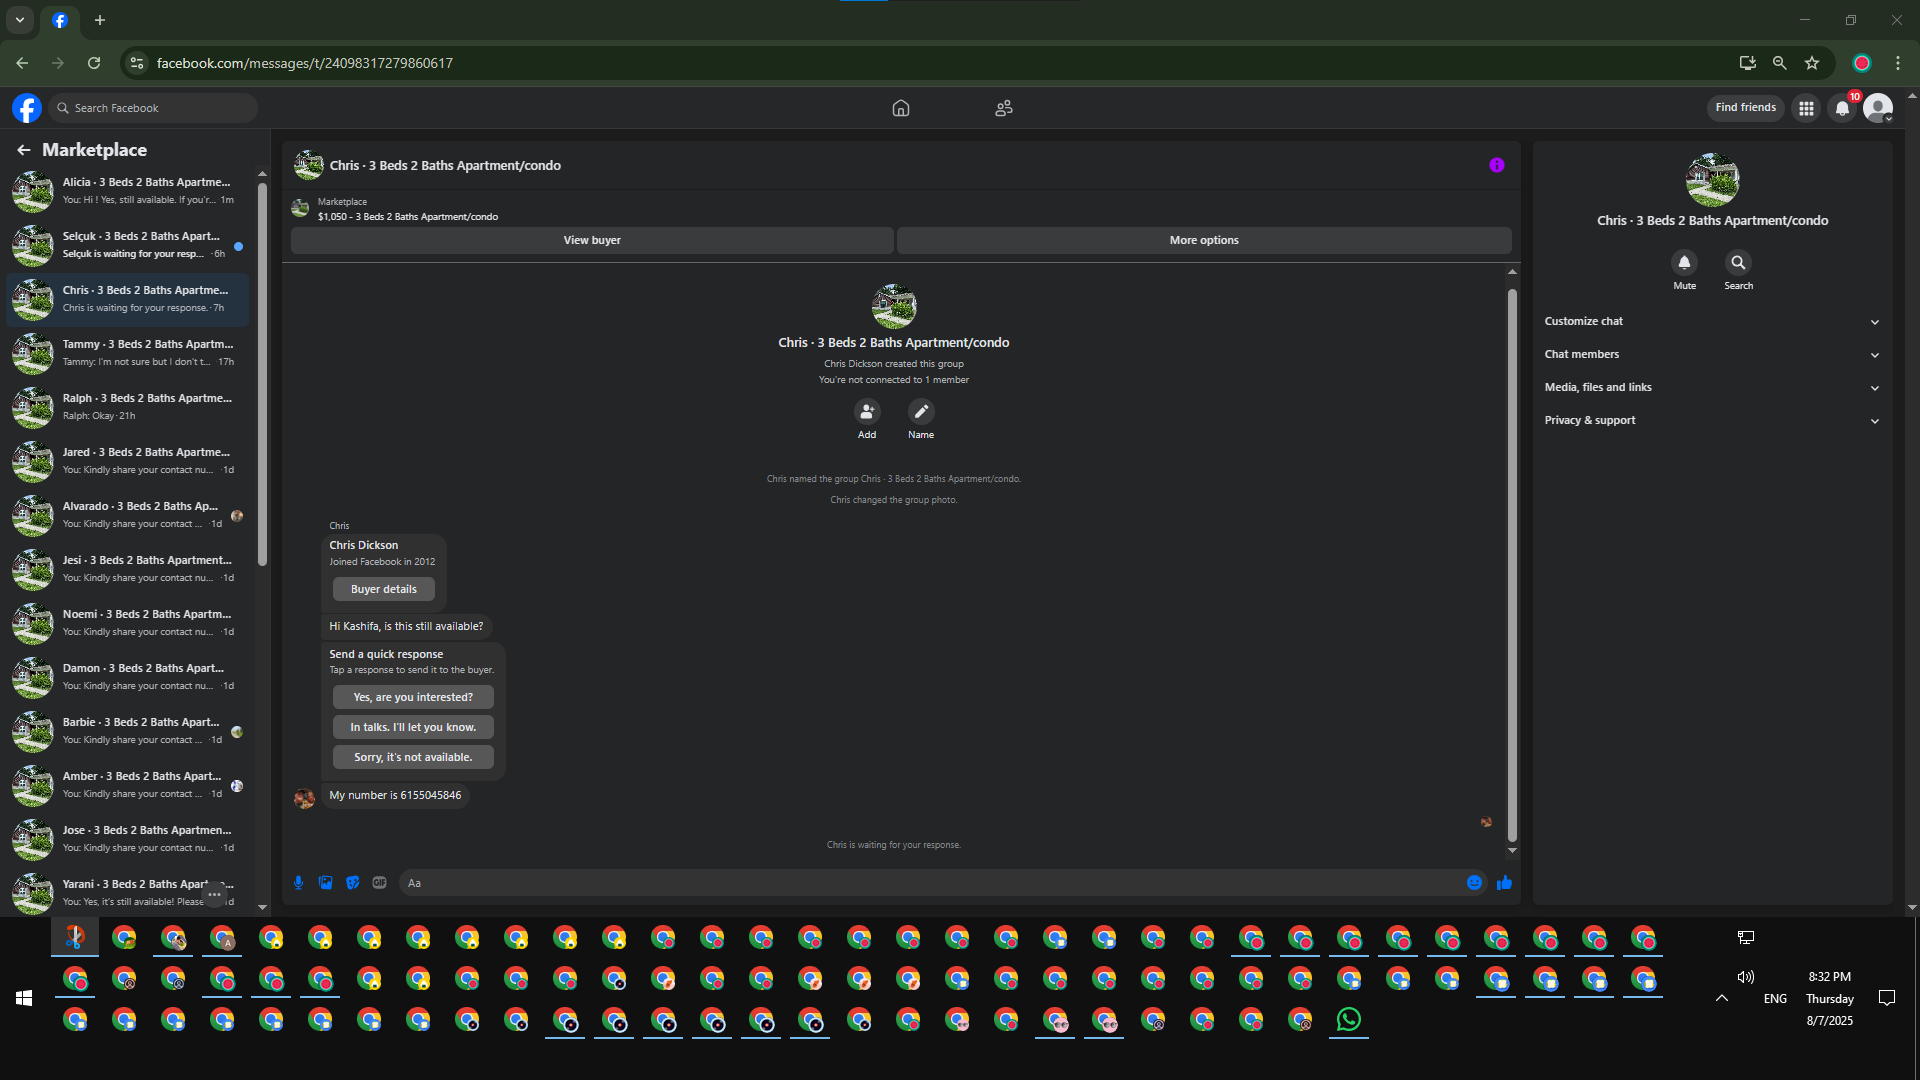Open the Ralph conversation
The image size is (1920, 1080).
coord(128,407)
